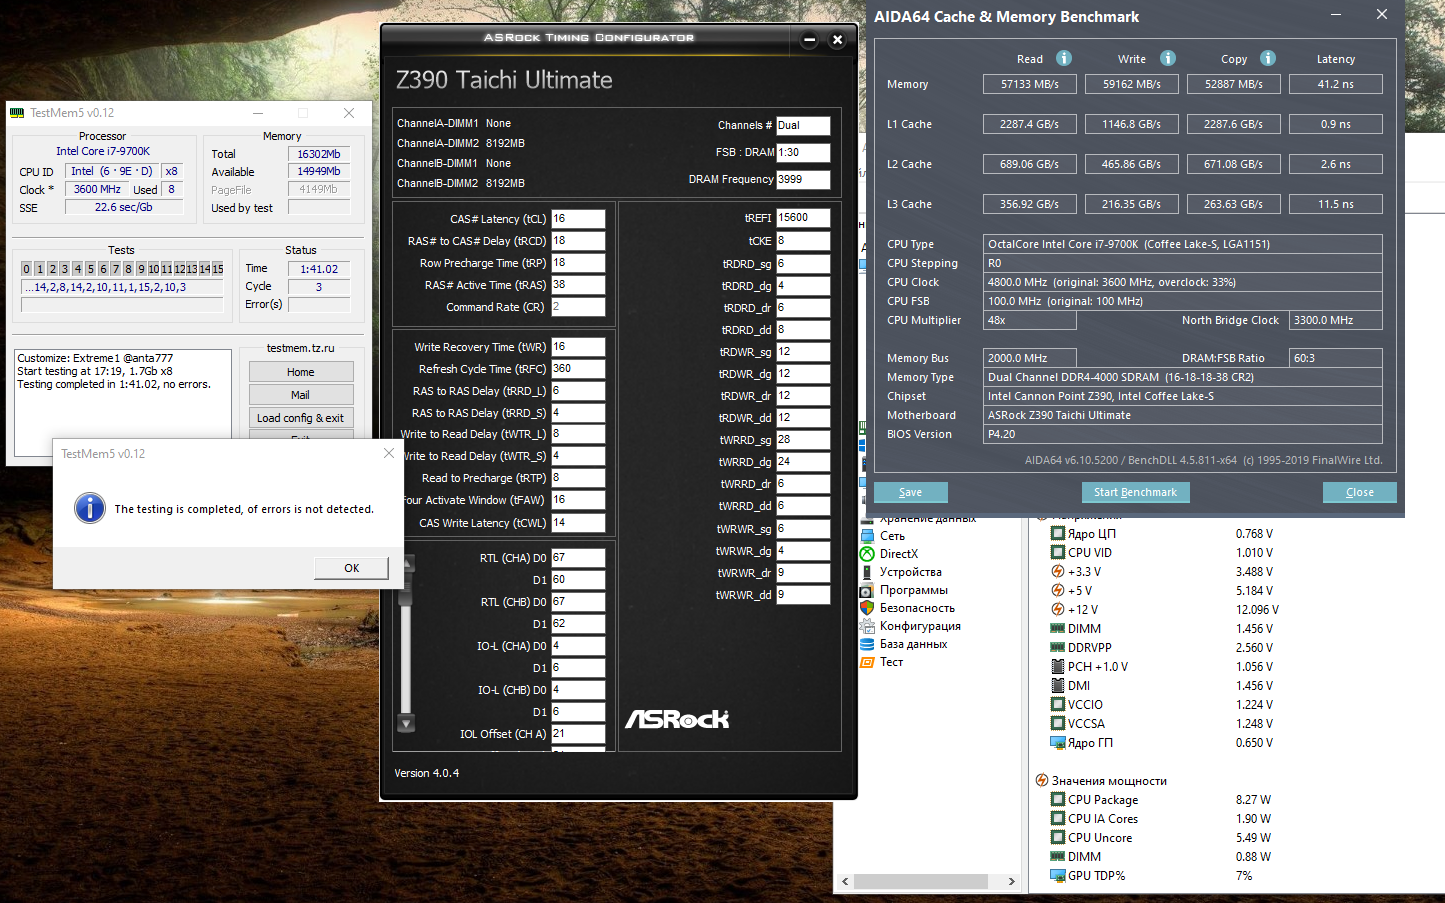Screen dimensions: 1445x903
Task: Click the VCCSA chip icon
Action: point(1057,724)
